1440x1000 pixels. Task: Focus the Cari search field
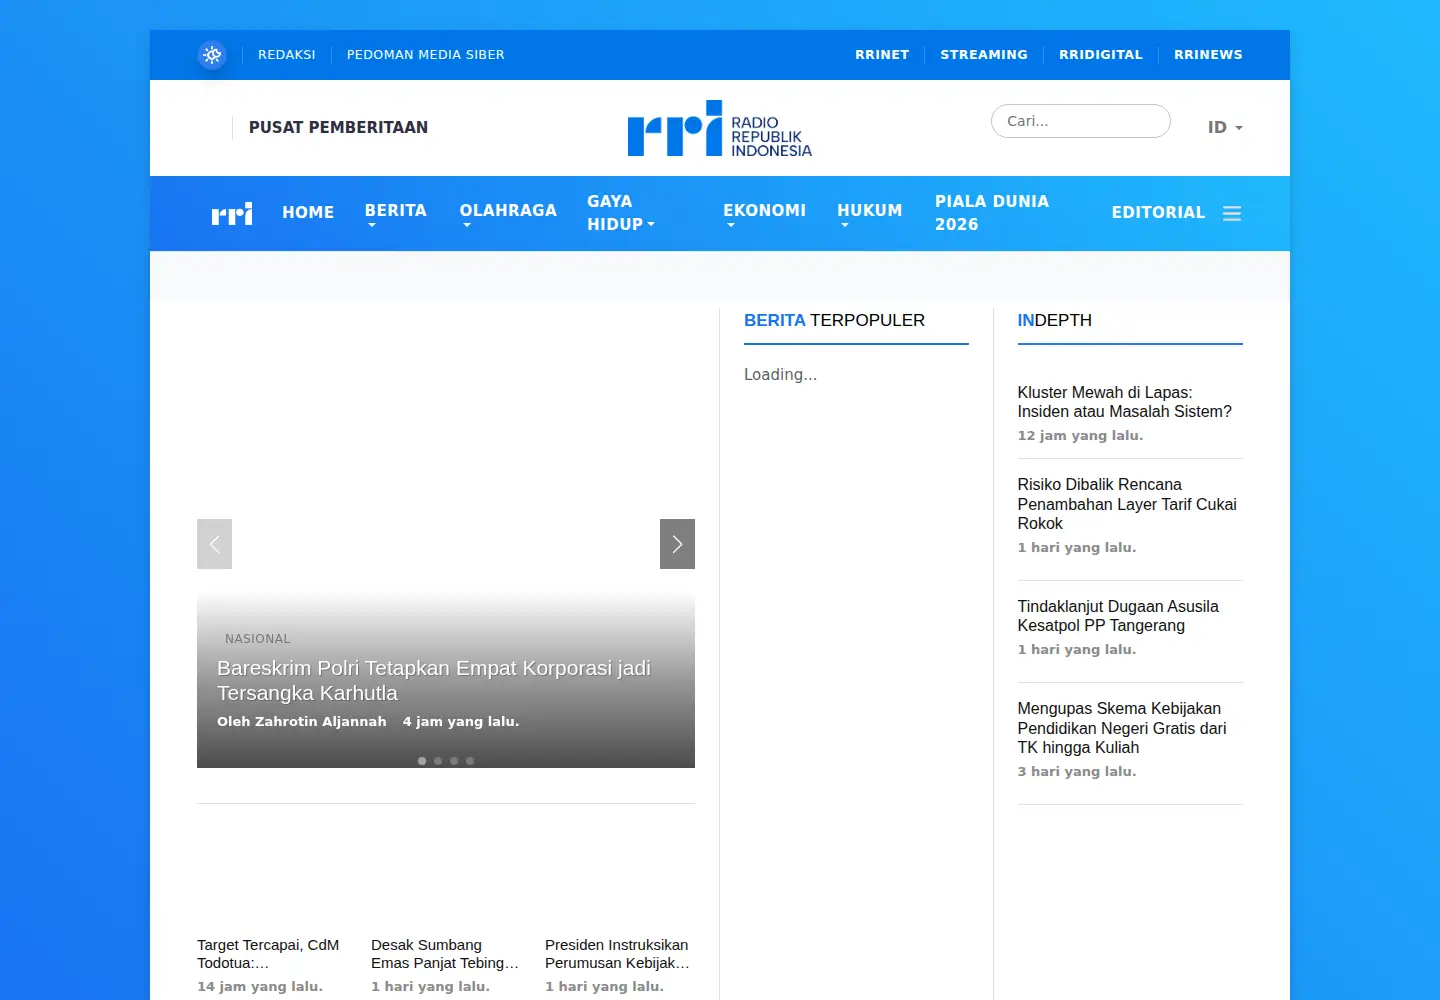1081,121
